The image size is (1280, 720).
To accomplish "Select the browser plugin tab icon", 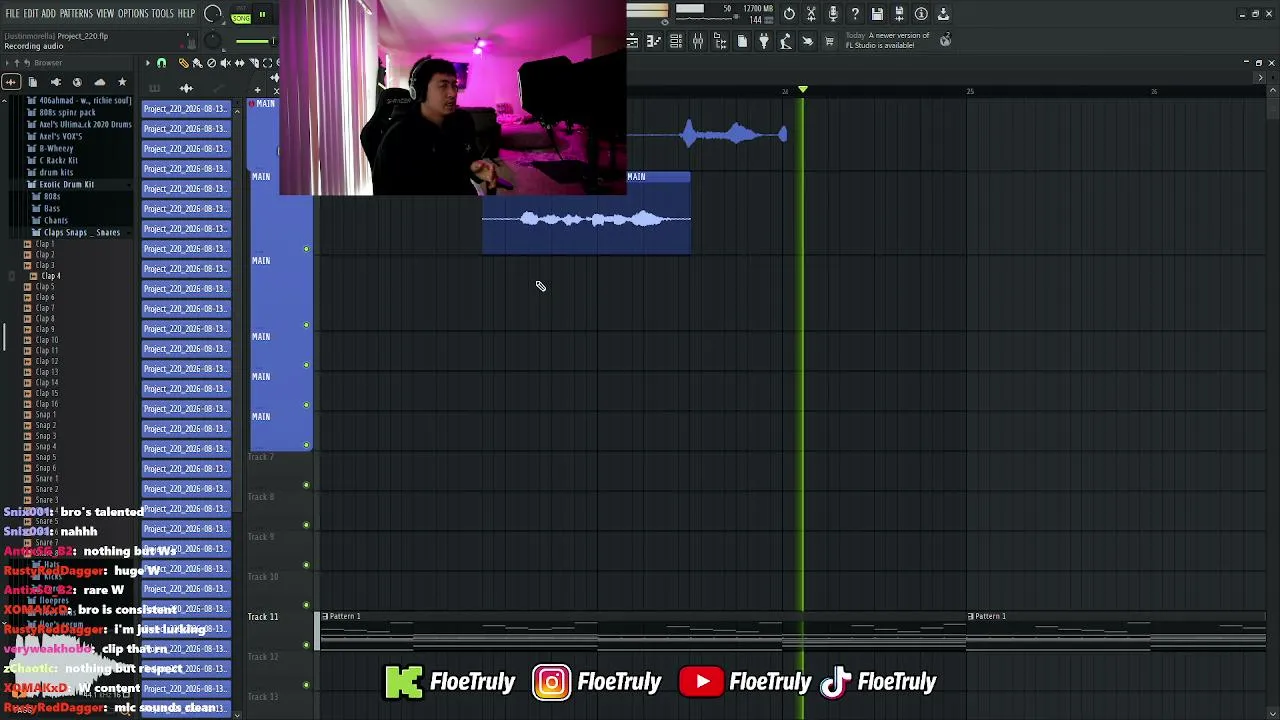I will click(55, 82).
